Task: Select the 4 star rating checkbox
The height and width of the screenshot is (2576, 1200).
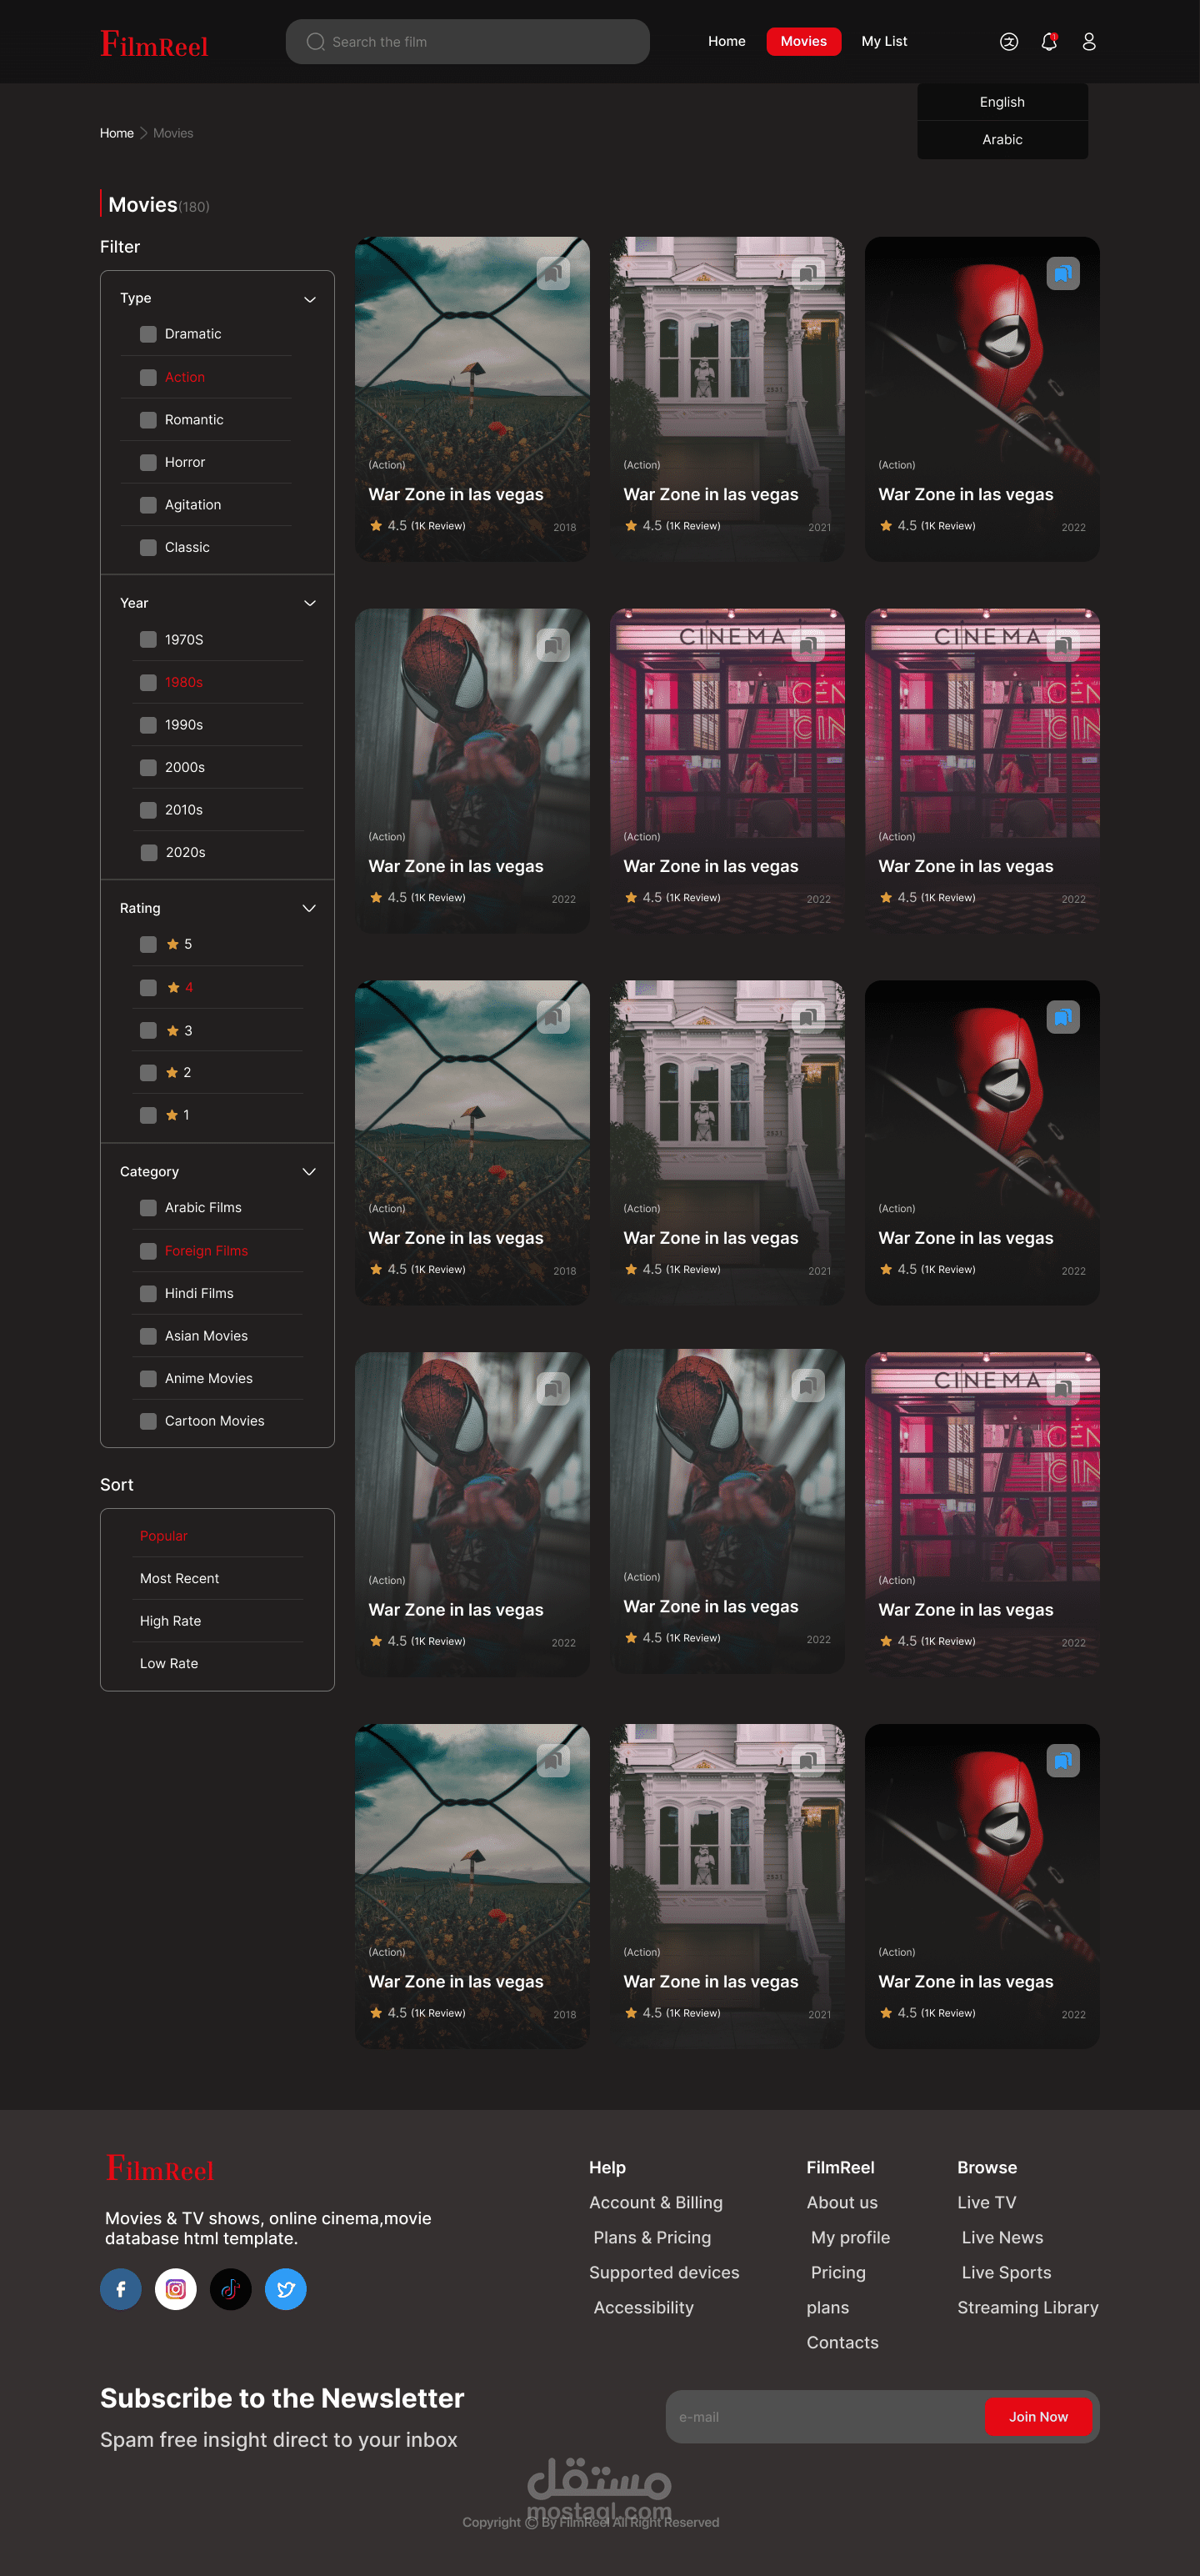Action: click(x=148, y=987)
